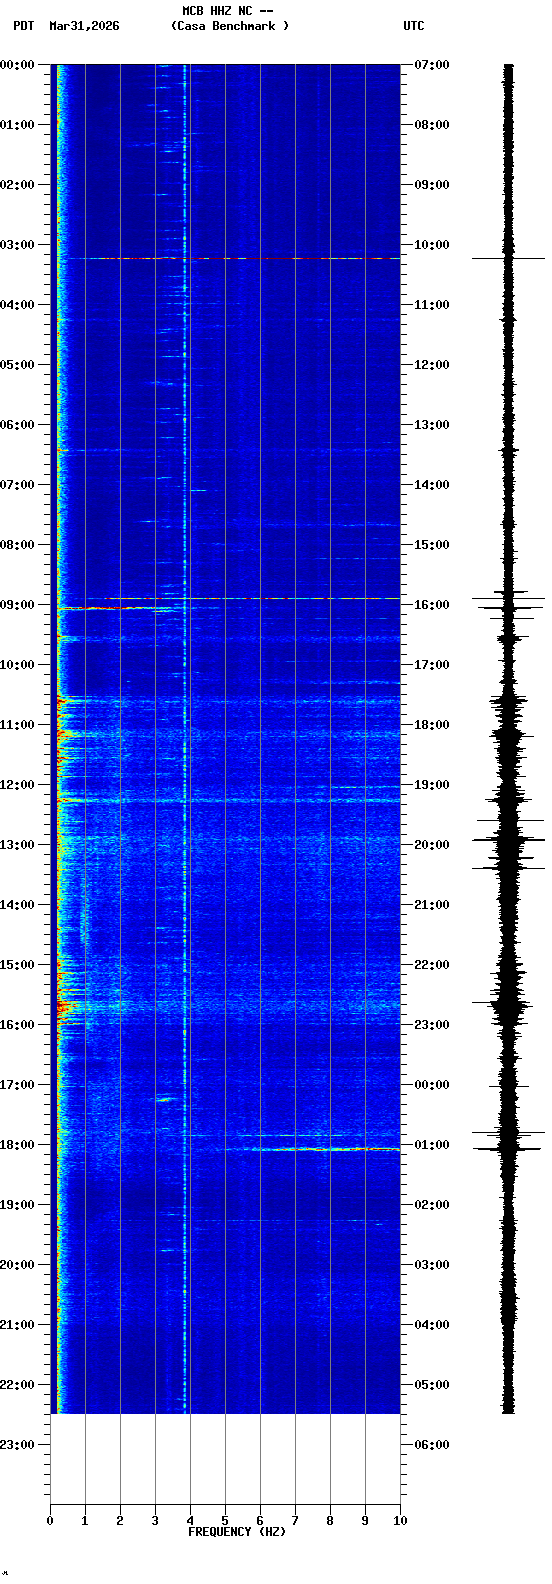The height and width of the screenshot is (1584, 552).
Task: Click the 15:00 PDT time label
Action: (x=18, y=965)
